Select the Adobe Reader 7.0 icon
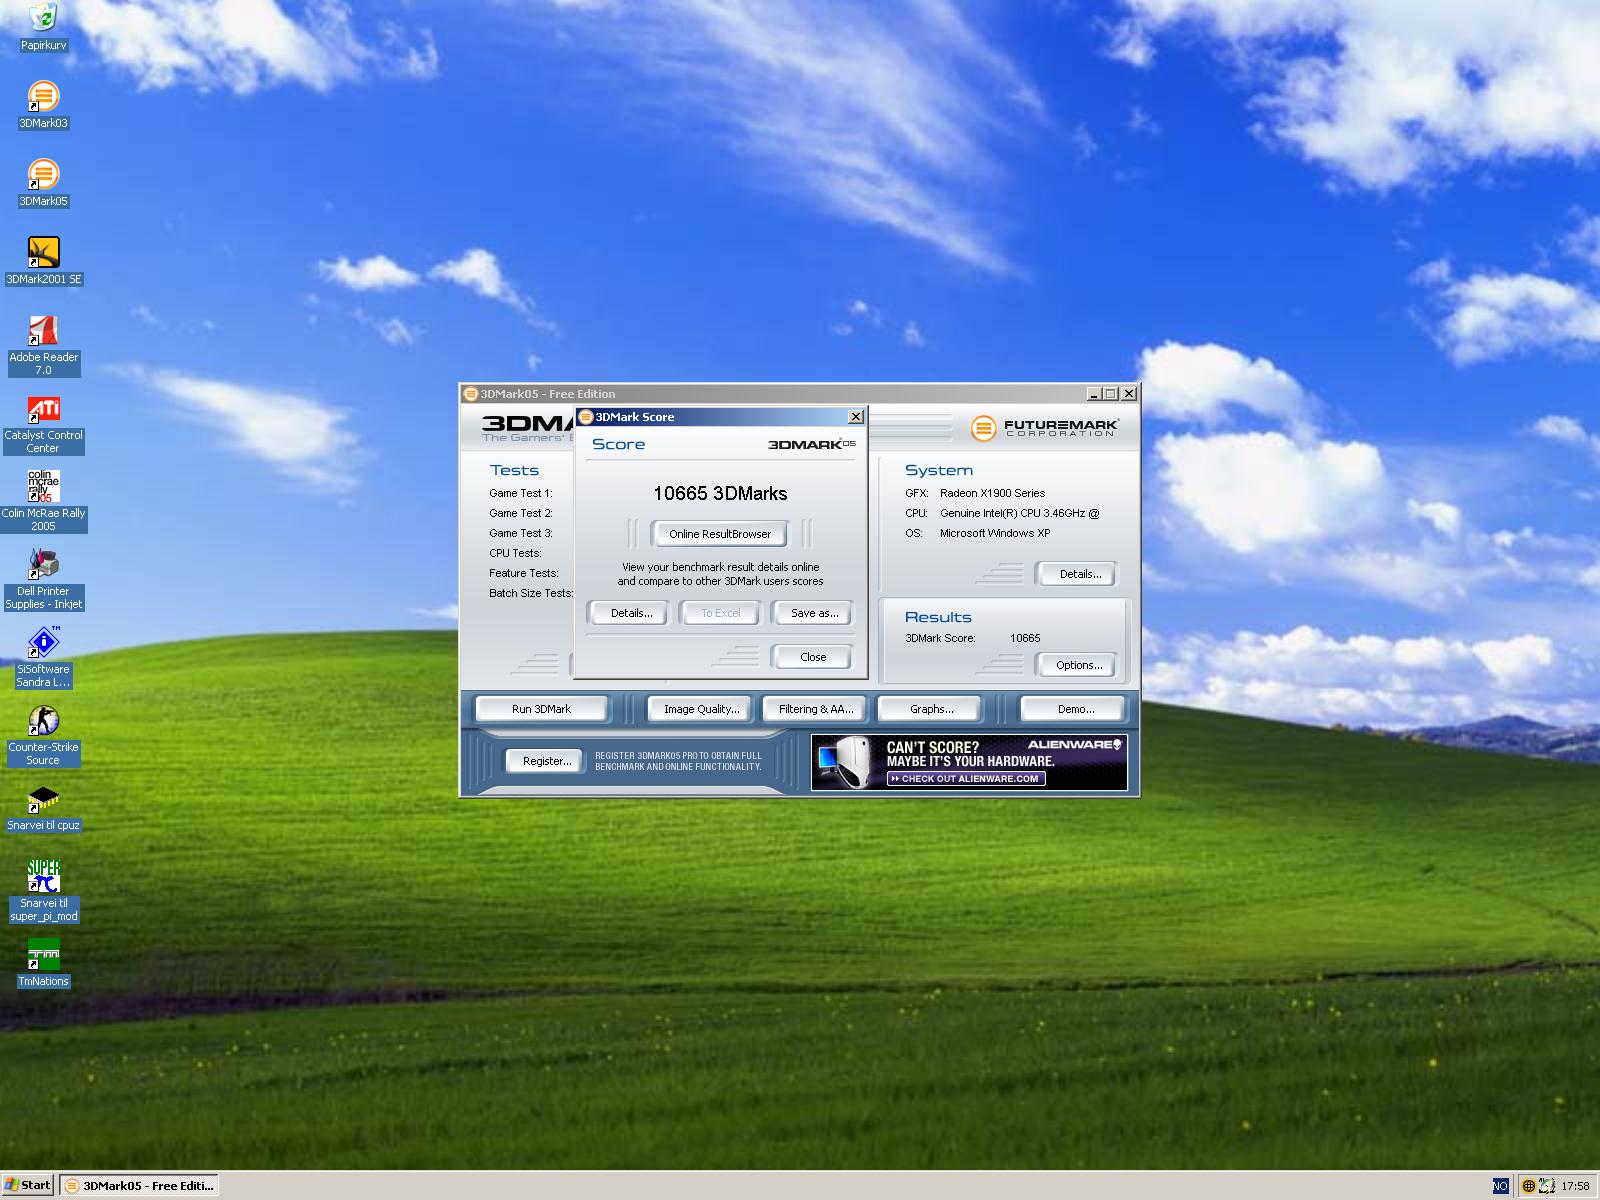This screenshot has height=1200, width=1600. (43, 345)
